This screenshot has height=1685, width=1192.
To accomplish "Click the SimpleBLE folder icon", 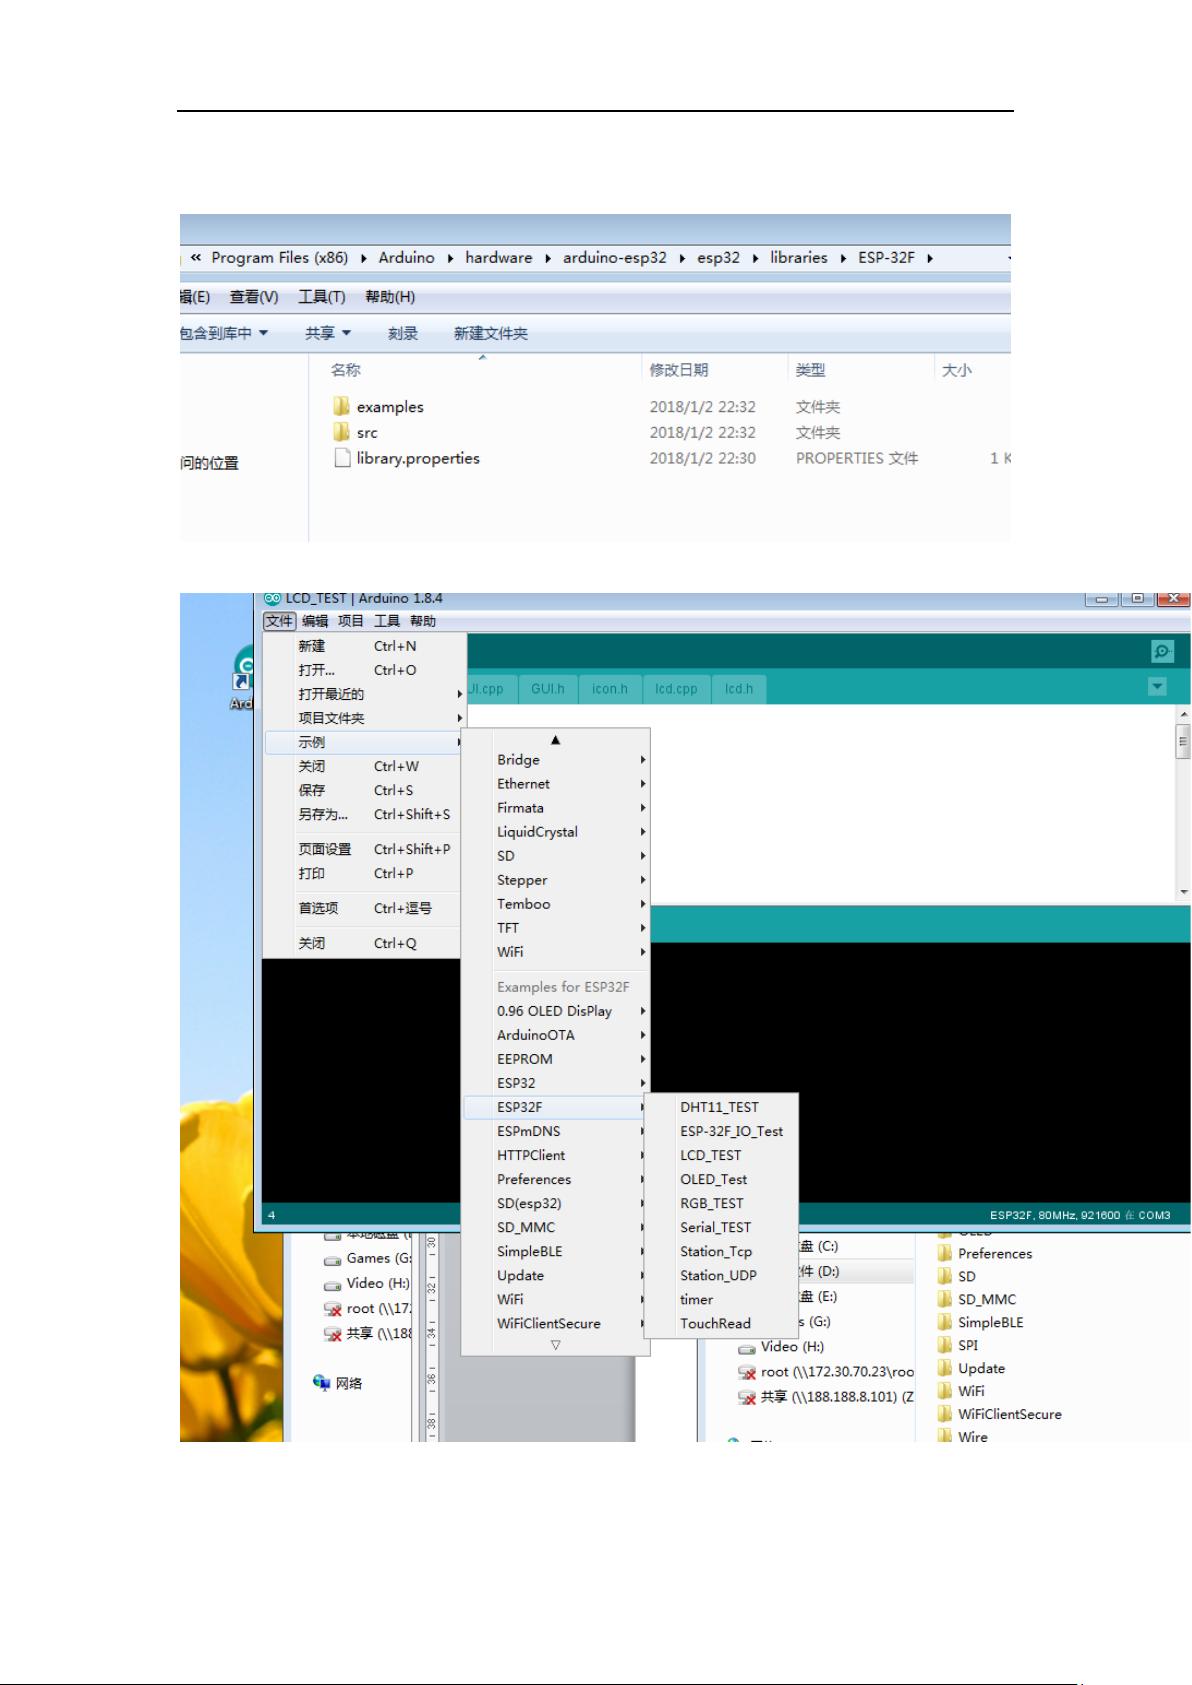I will pyautogui.click(x=945, y=1322).
